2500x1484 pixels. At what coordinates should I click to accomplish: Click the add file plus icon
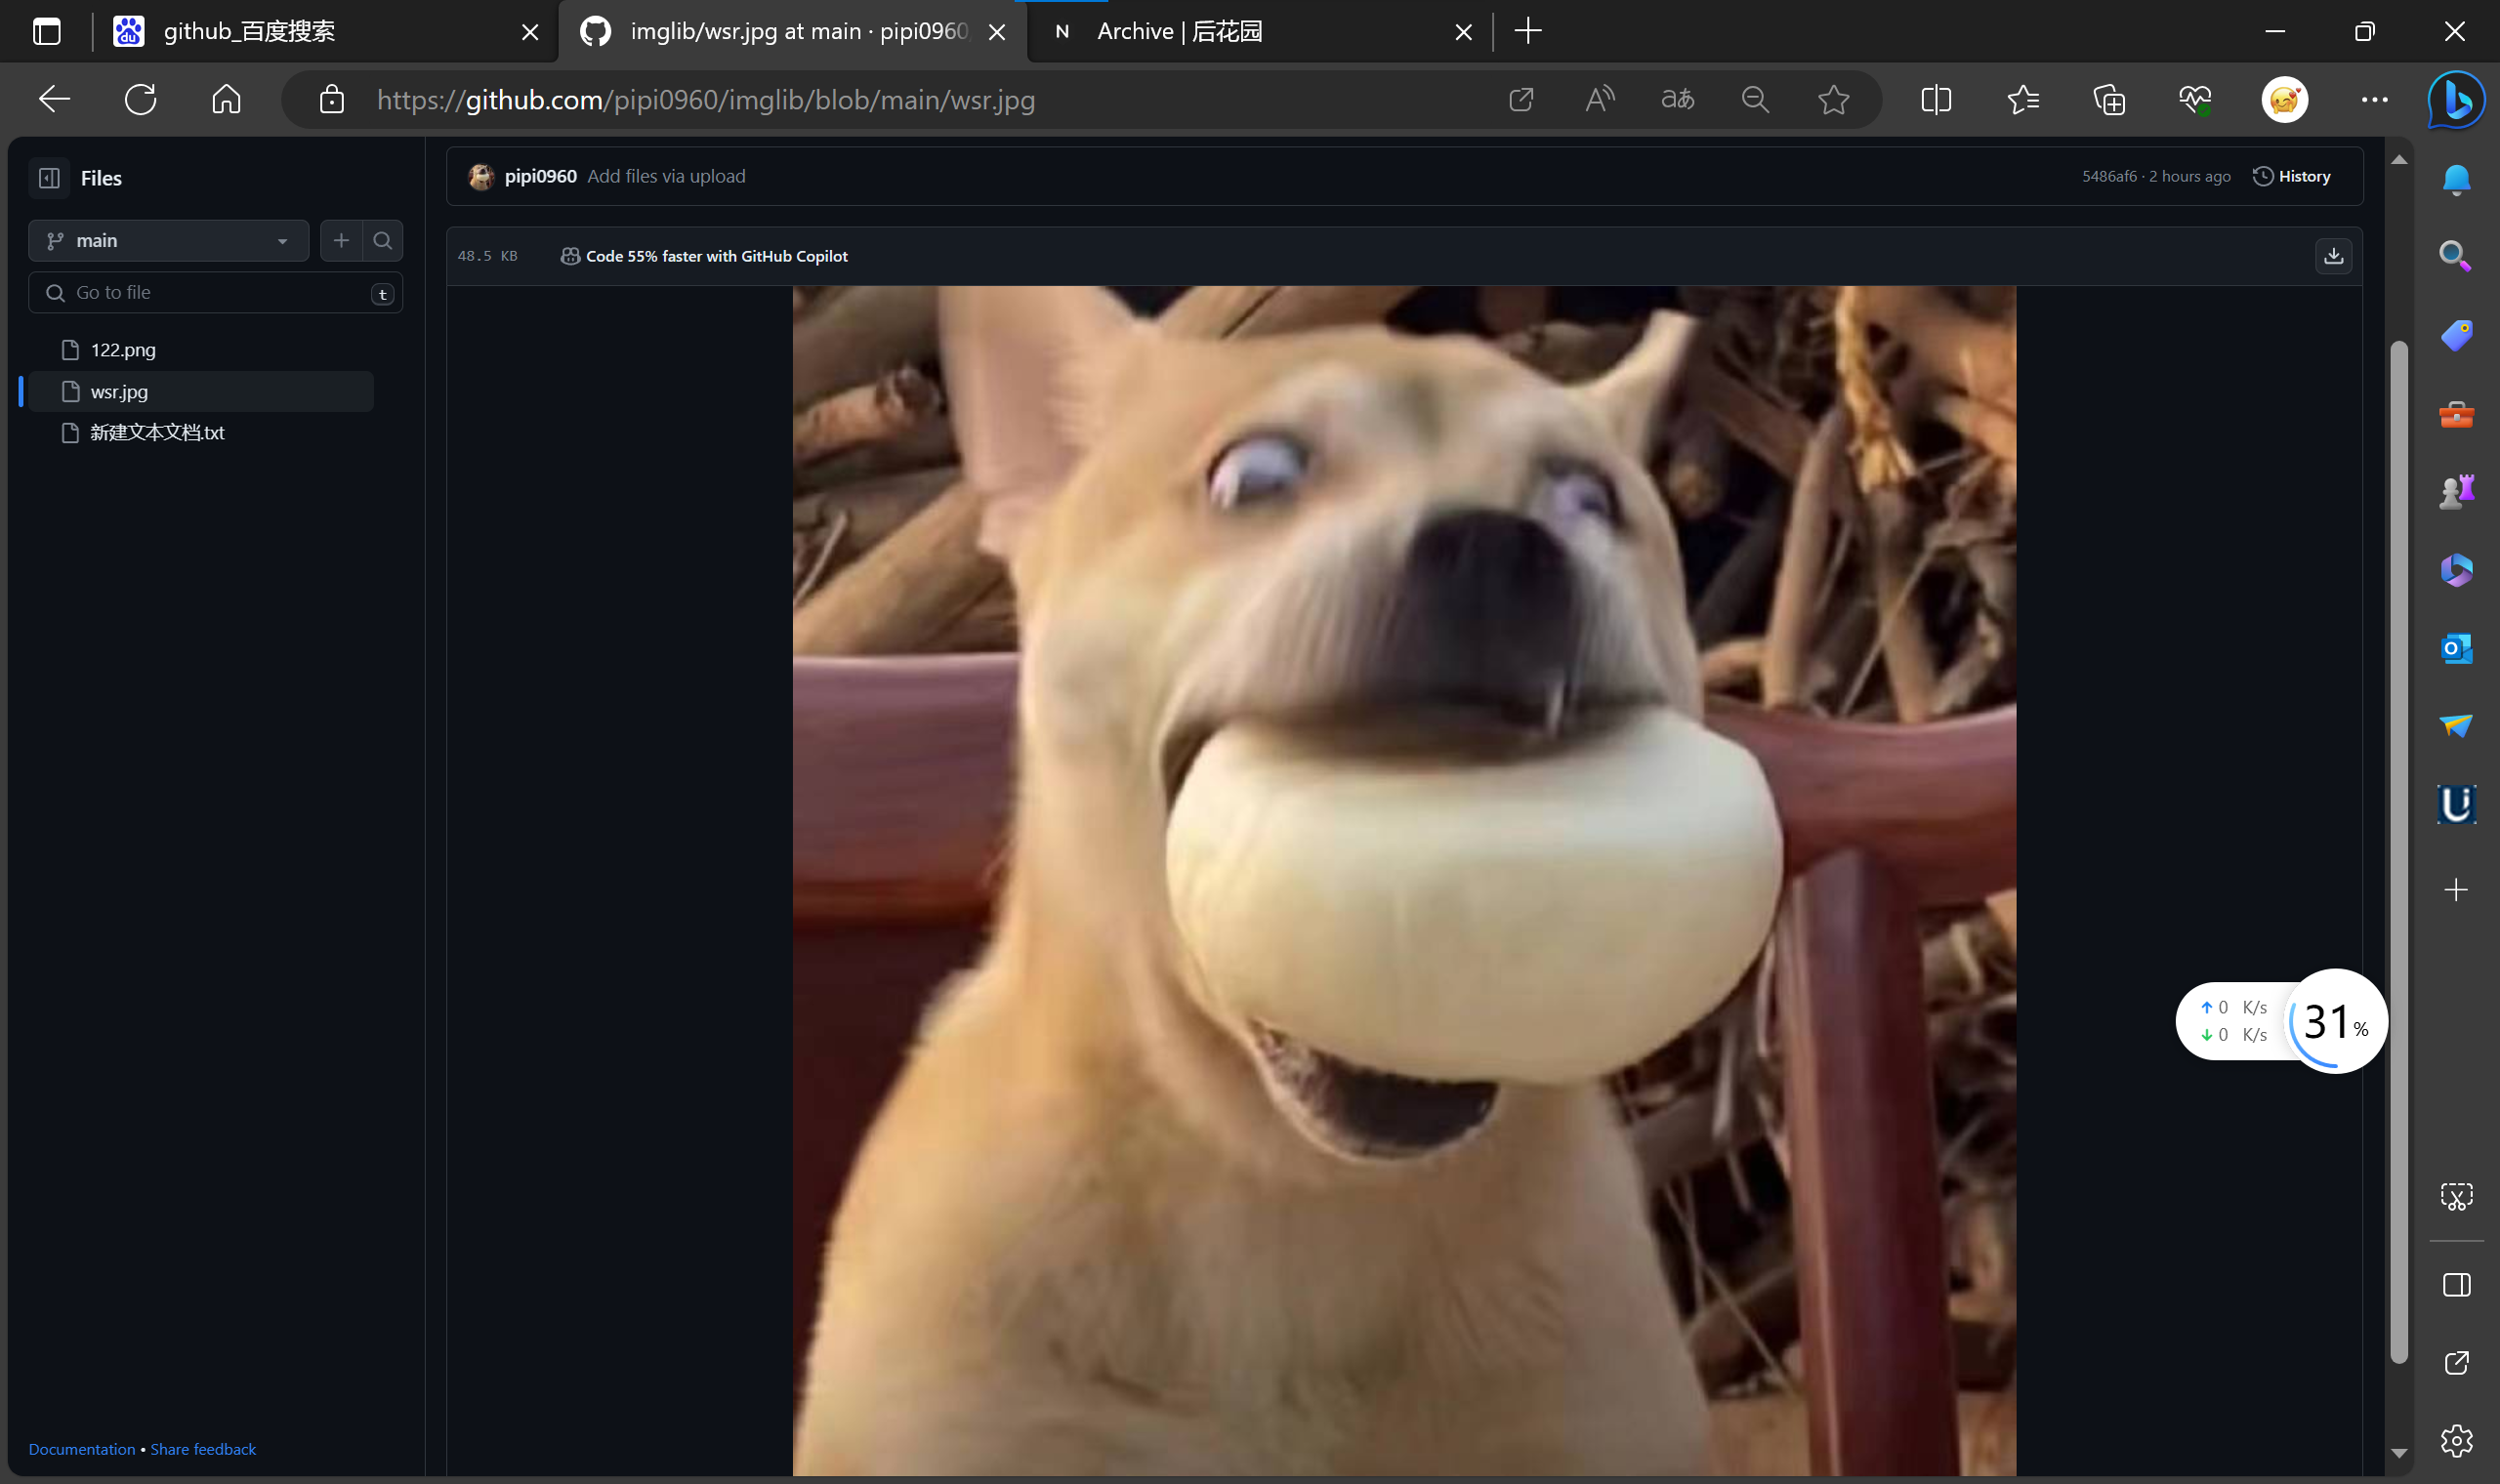point(341,240)
